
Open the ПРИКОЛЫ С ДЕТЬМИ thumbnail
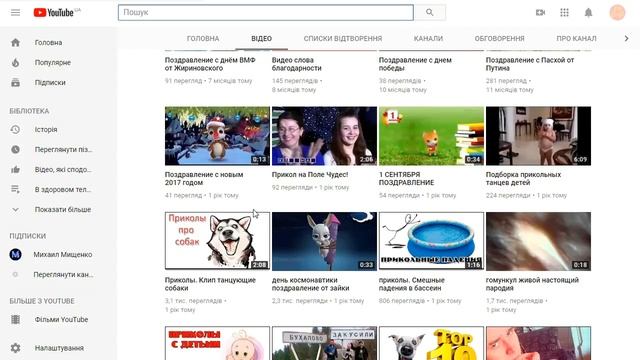[217, 343]
